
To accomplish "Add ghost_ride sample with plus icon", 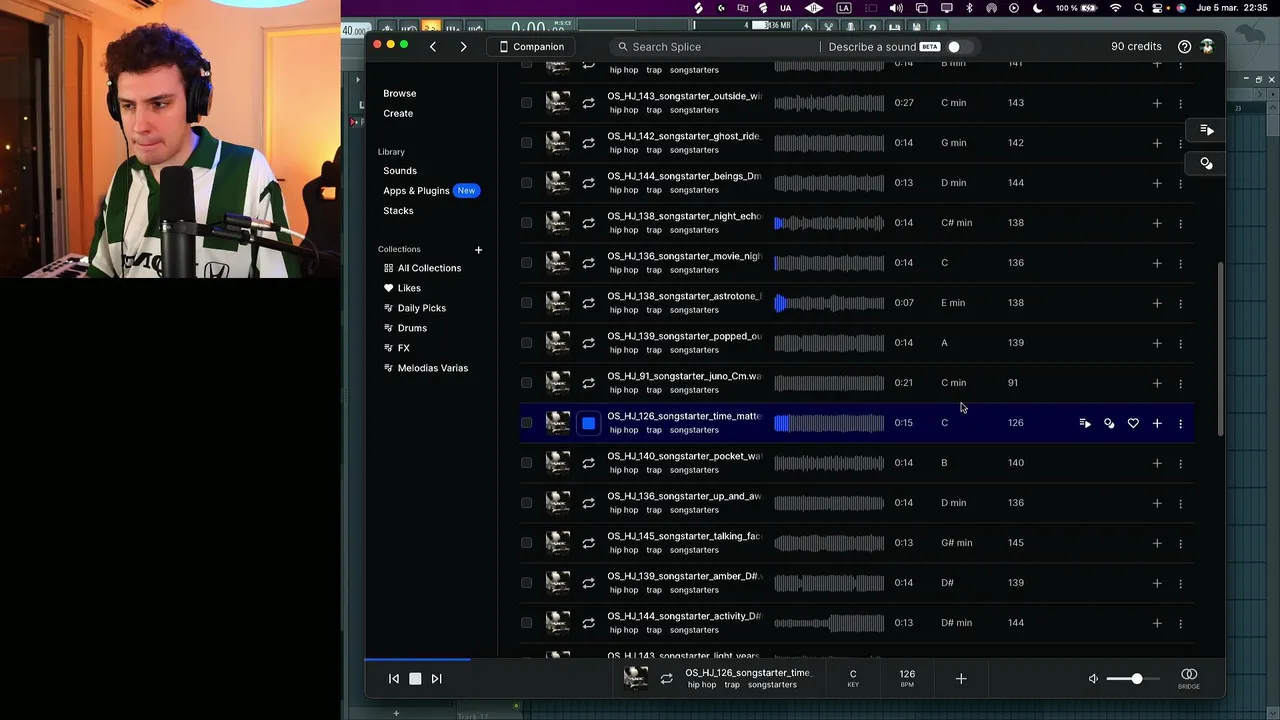I will [1157, 143].
